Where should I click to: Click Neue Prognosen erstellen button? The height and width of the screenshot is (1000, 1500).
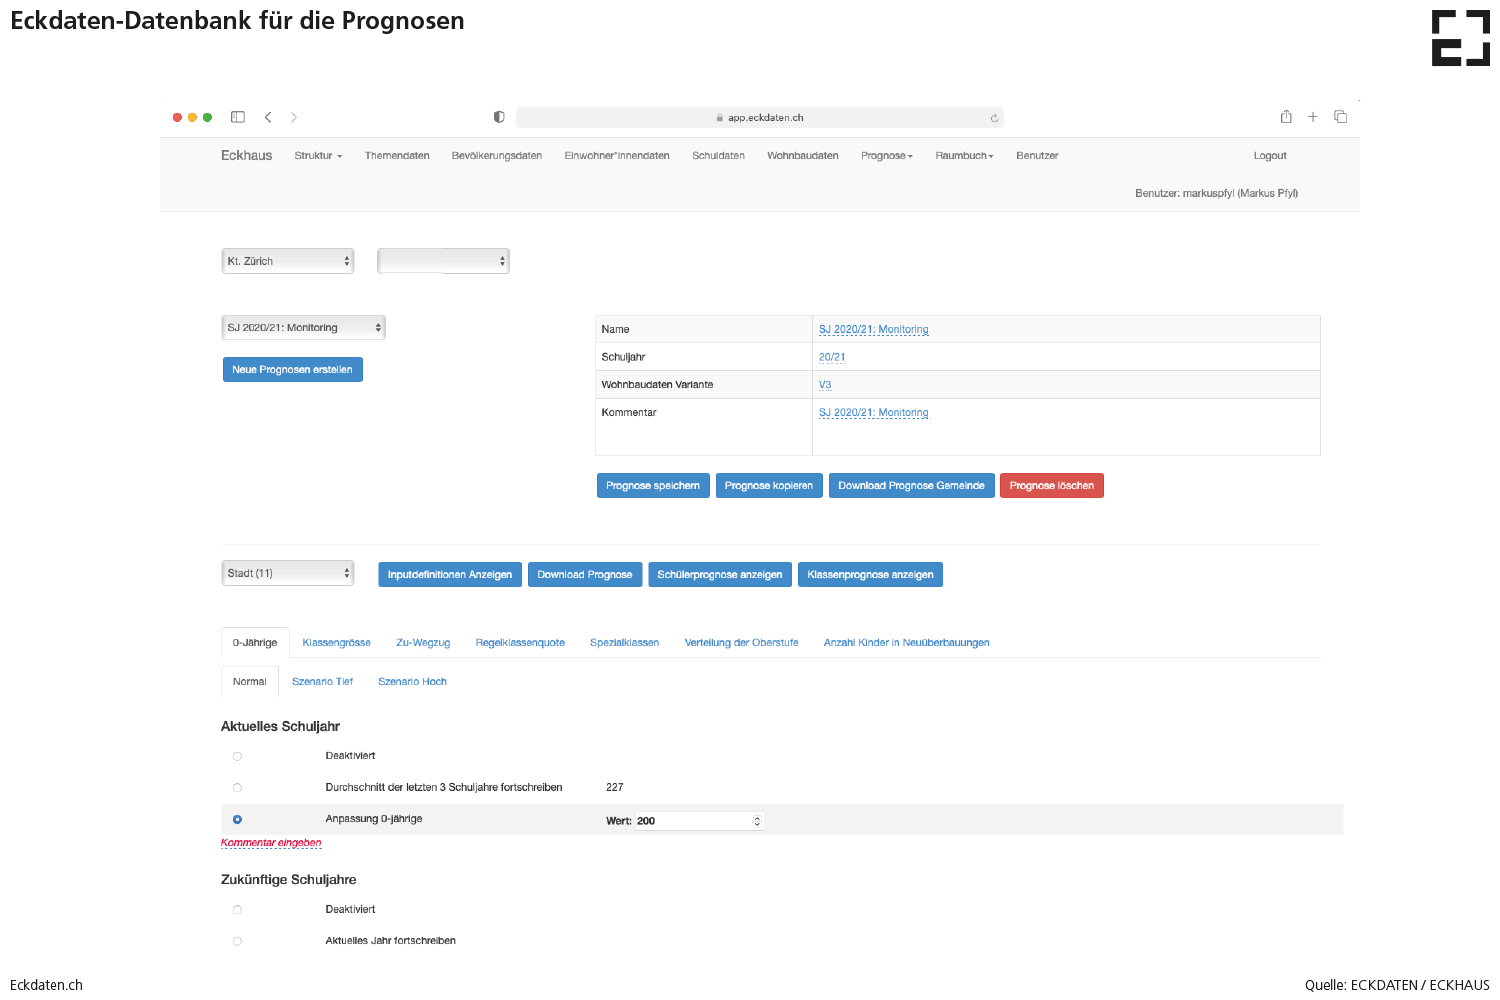(292, 370)
